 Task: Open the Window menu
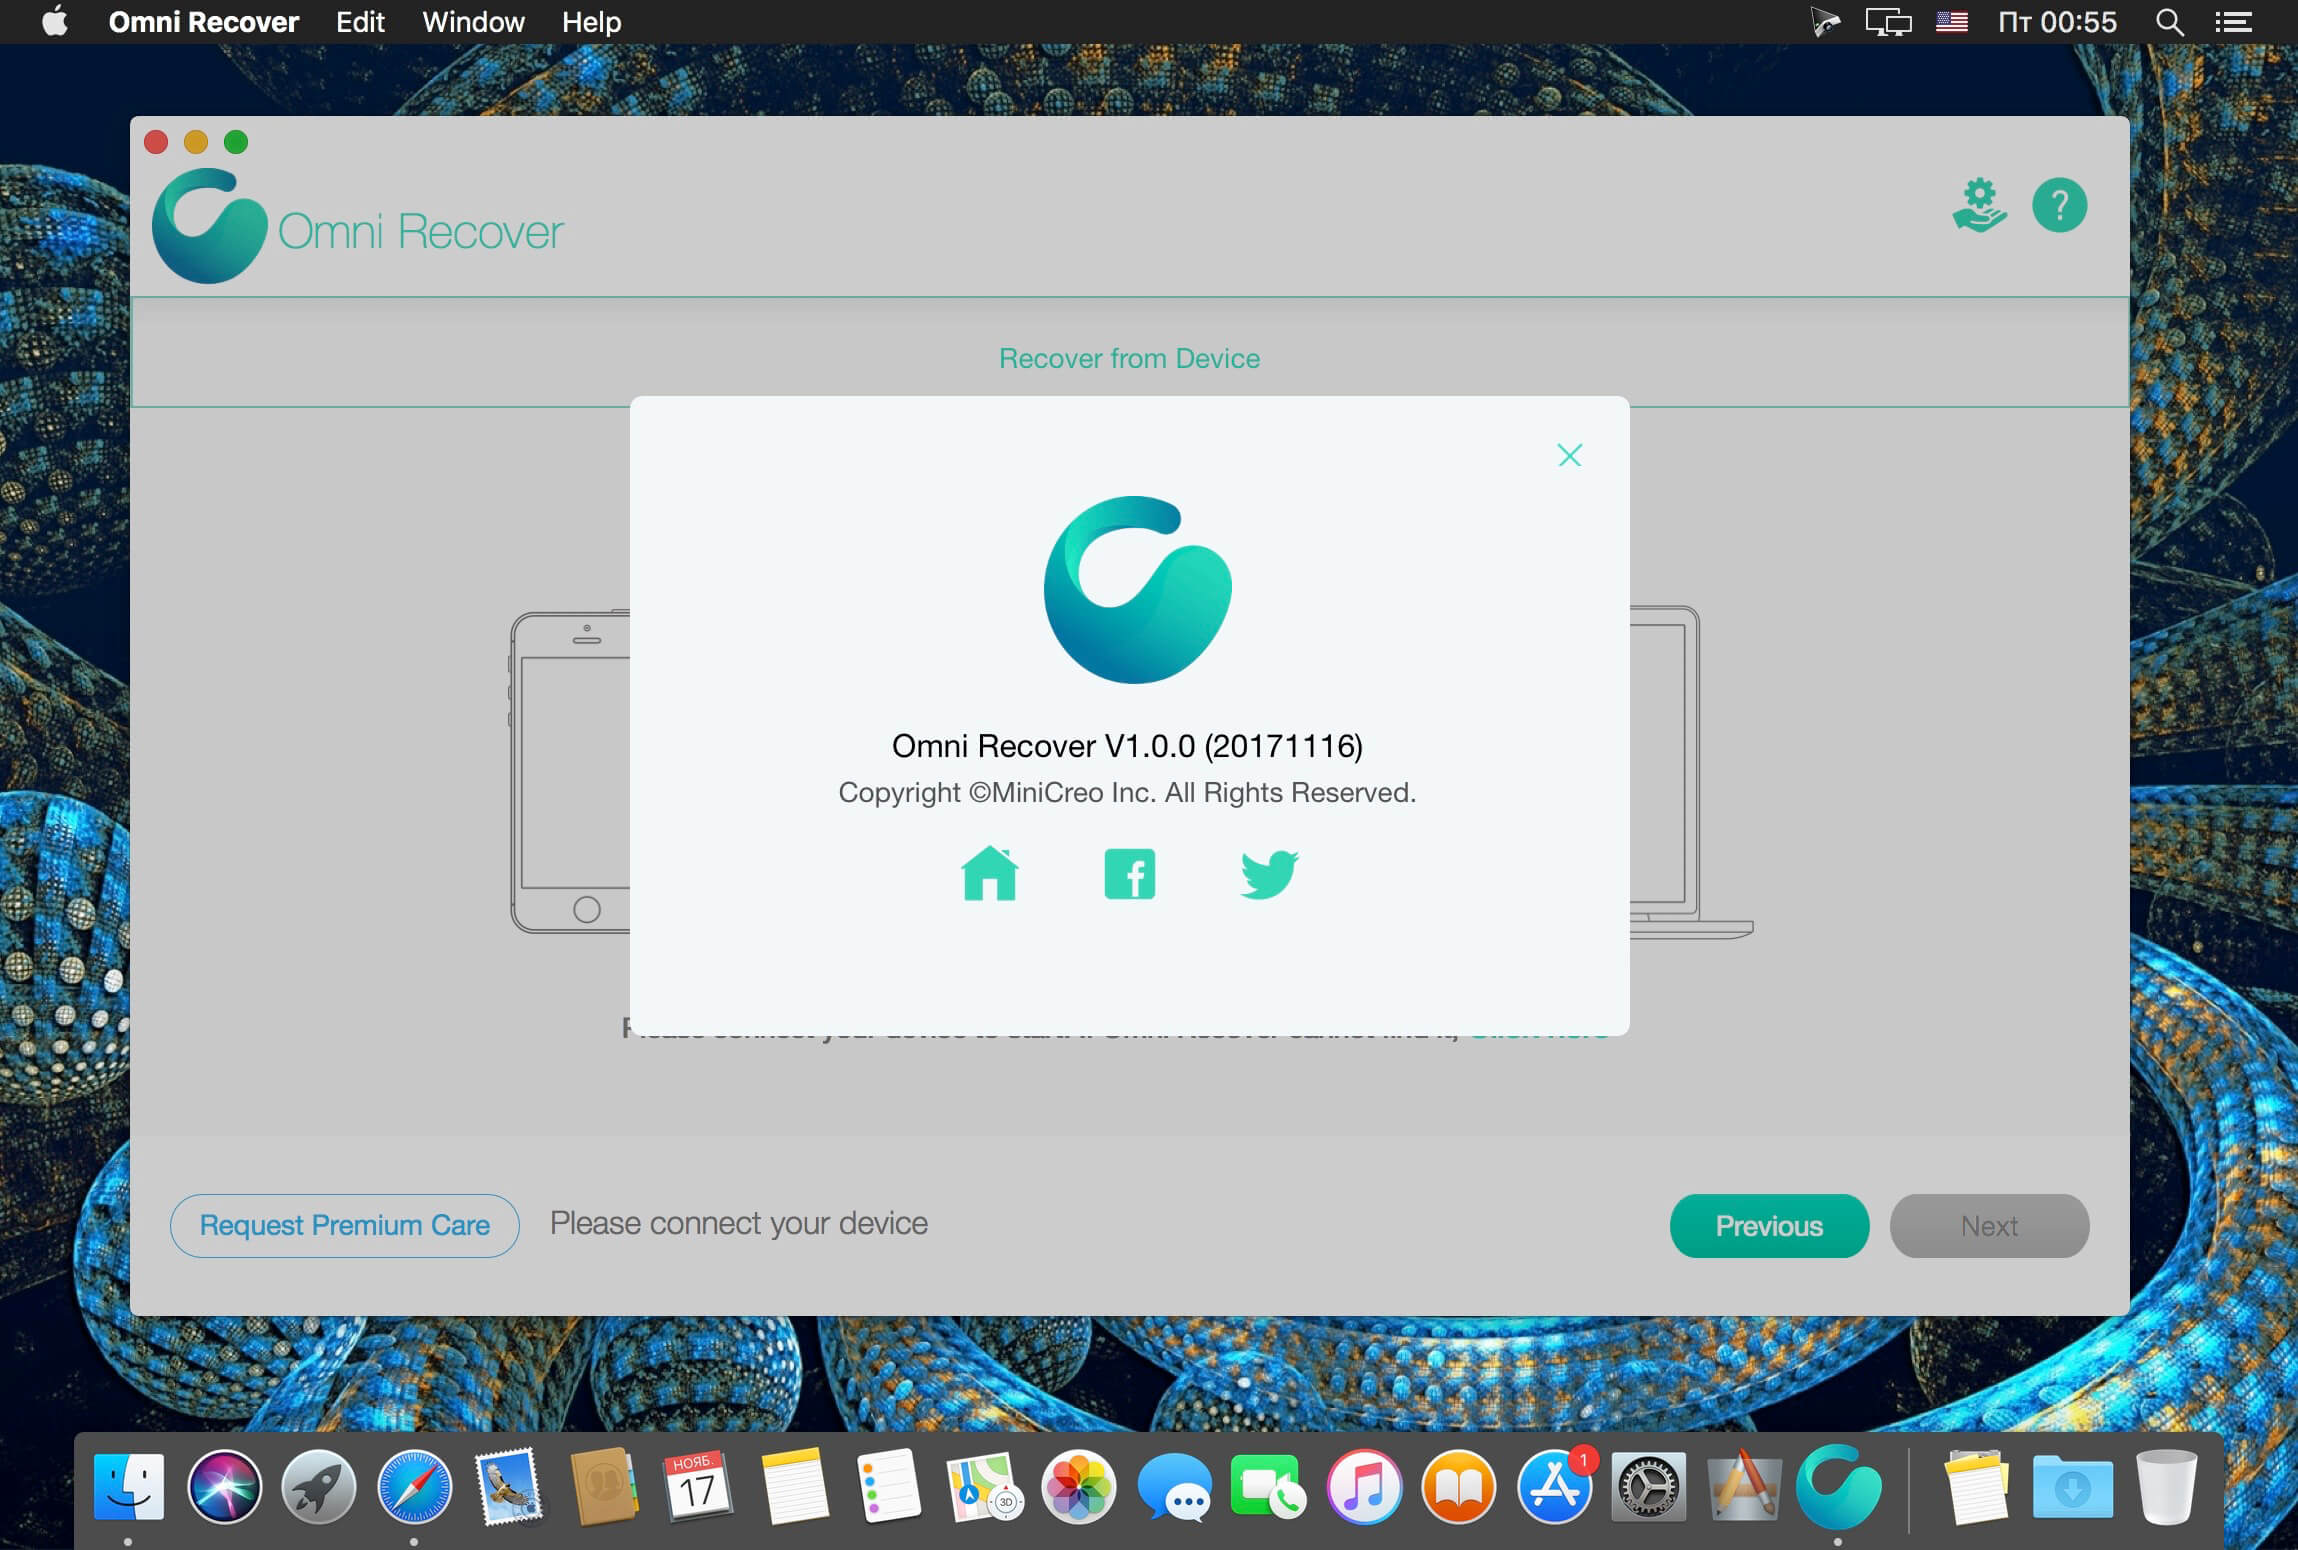473,22
